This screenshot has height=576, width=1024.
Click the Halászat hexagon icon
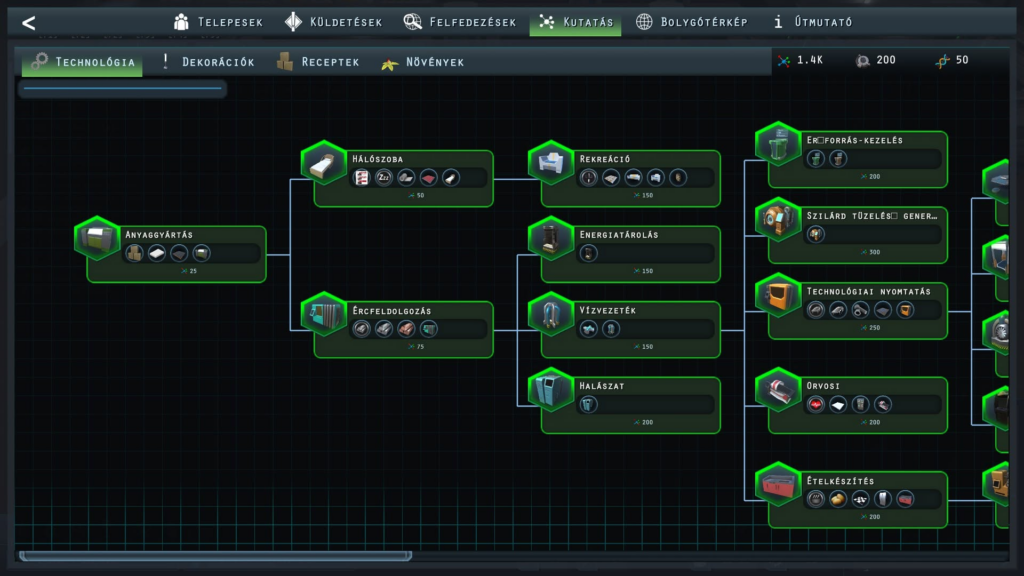tap(551, 391)
